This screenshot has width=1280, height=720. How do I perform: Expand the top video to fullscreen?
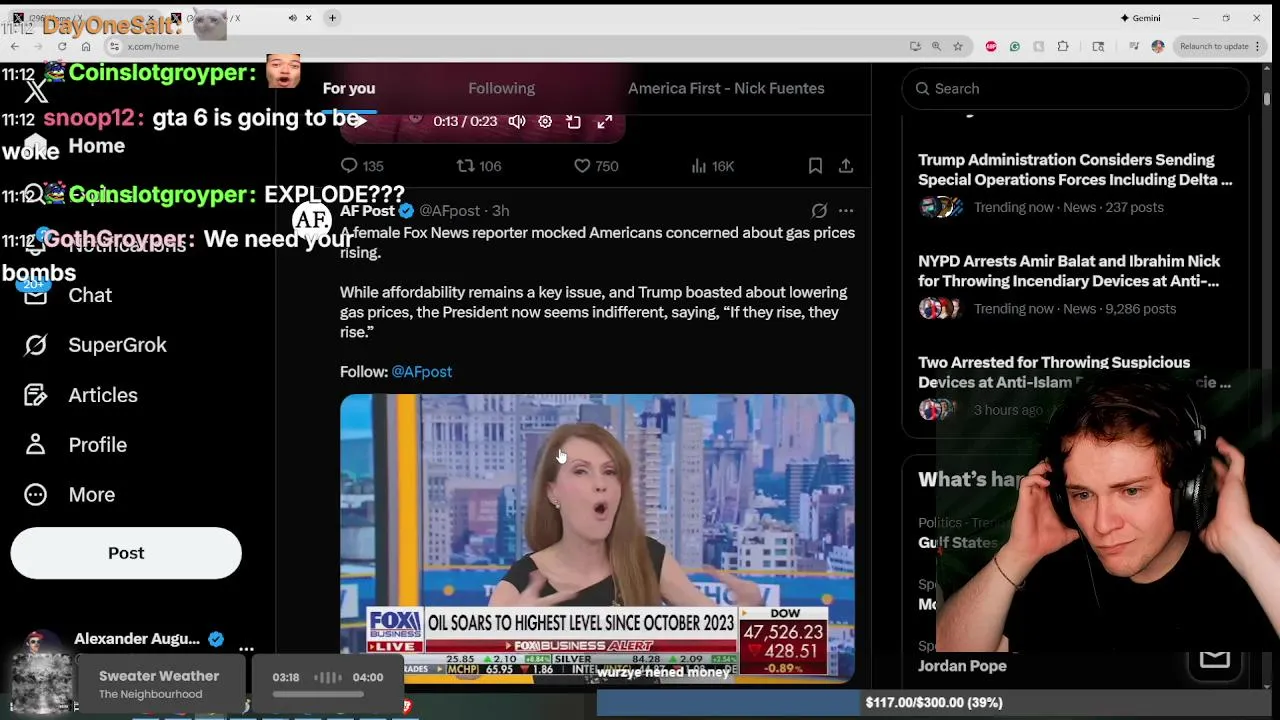605,121
